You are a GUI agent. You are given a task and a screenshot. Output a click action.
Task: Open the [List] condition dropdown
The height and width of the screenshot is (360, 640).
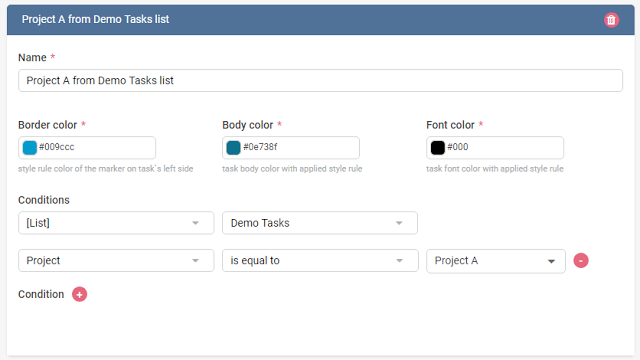(x=116, y=223)
